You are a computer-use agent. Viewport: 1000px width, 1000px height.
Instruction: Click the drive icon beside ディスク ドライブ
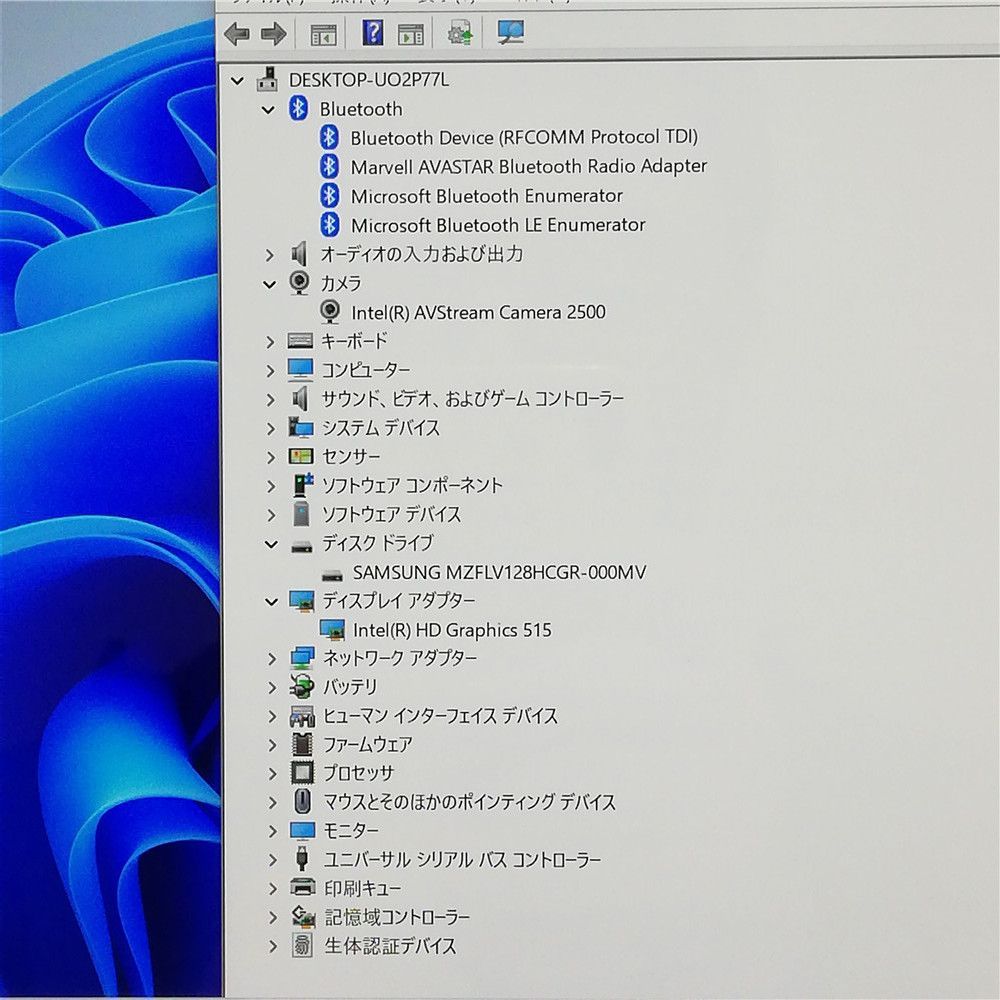(302, 545)
